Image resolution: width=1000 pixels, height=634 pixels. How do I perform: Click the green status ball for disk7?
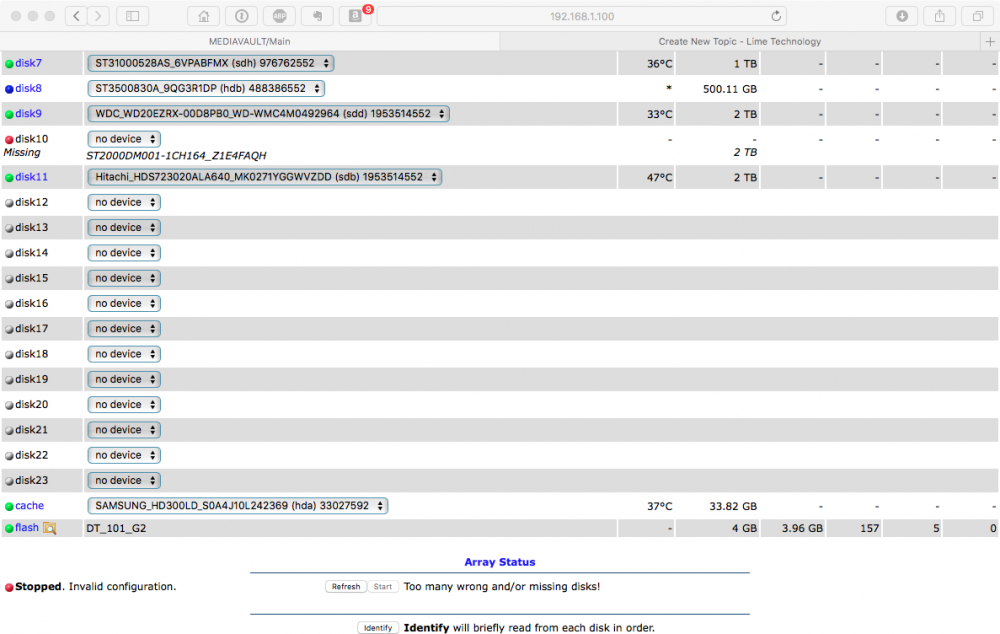(9, 64)
